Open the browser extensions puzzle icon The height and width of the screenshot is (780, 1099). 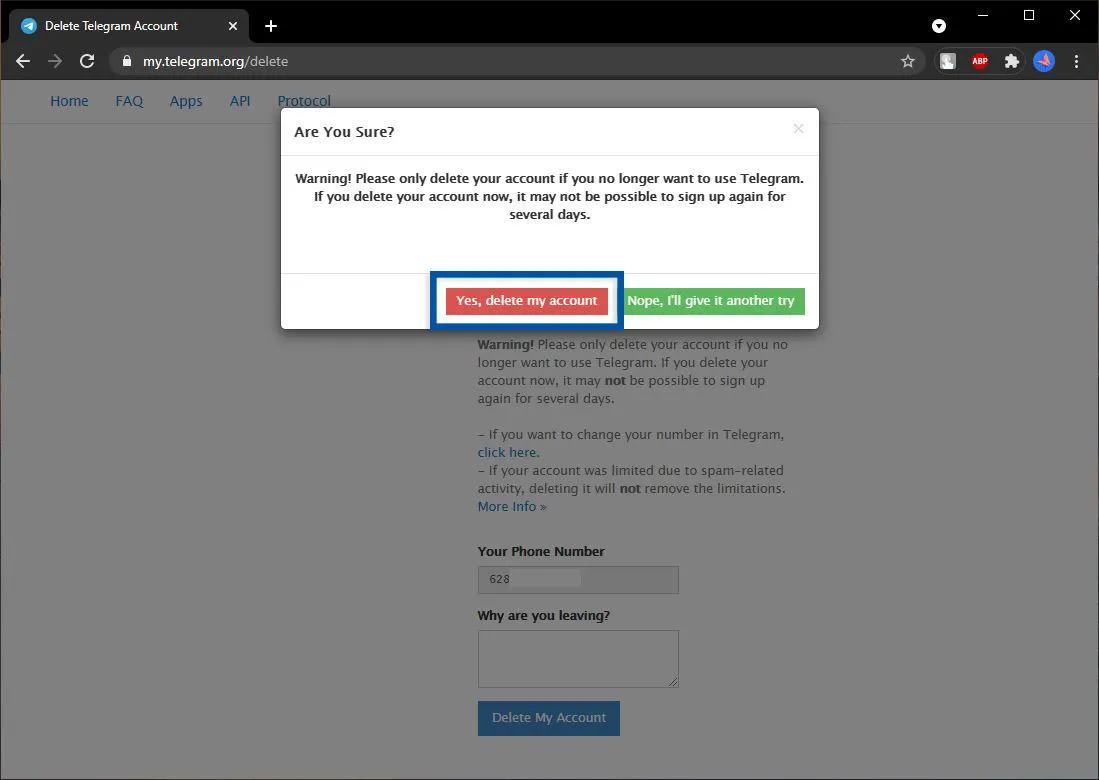1011,61
